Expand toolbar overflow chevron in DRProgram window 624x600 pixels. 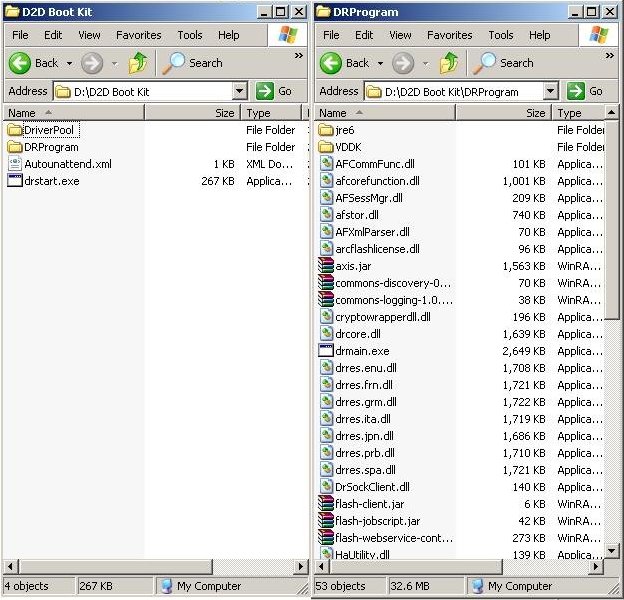tap(610, 56)
